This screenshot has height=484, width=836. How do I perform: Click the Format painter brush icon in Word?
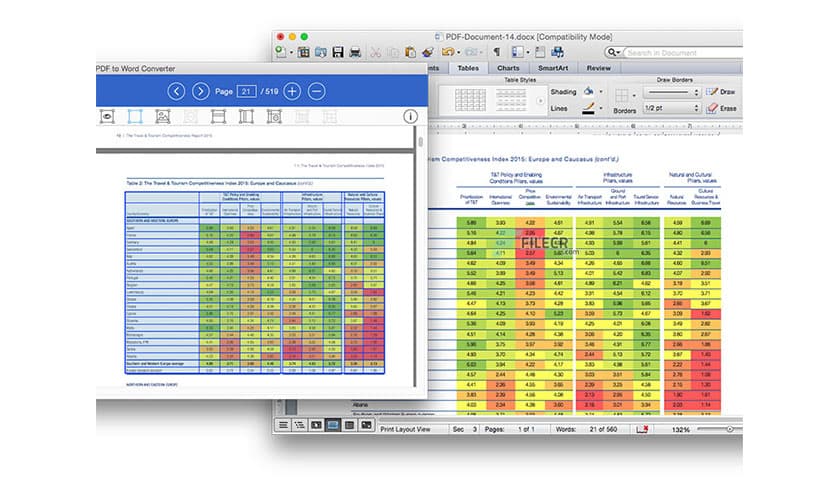click(x=428, y=52)
